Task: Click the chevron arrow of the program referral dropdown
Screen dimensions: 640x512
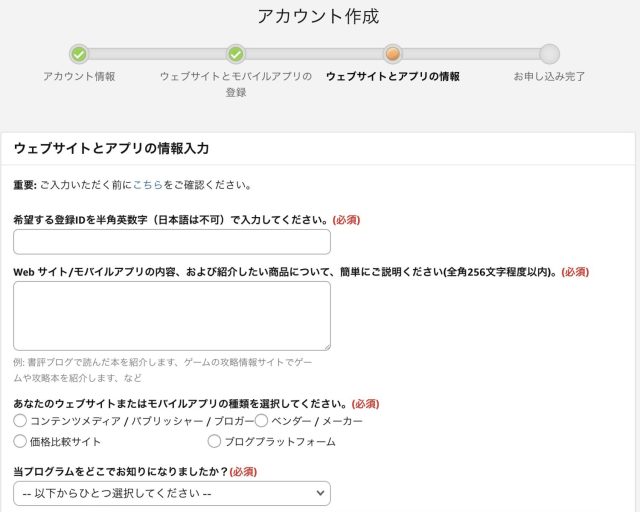Action: point(319,493)
